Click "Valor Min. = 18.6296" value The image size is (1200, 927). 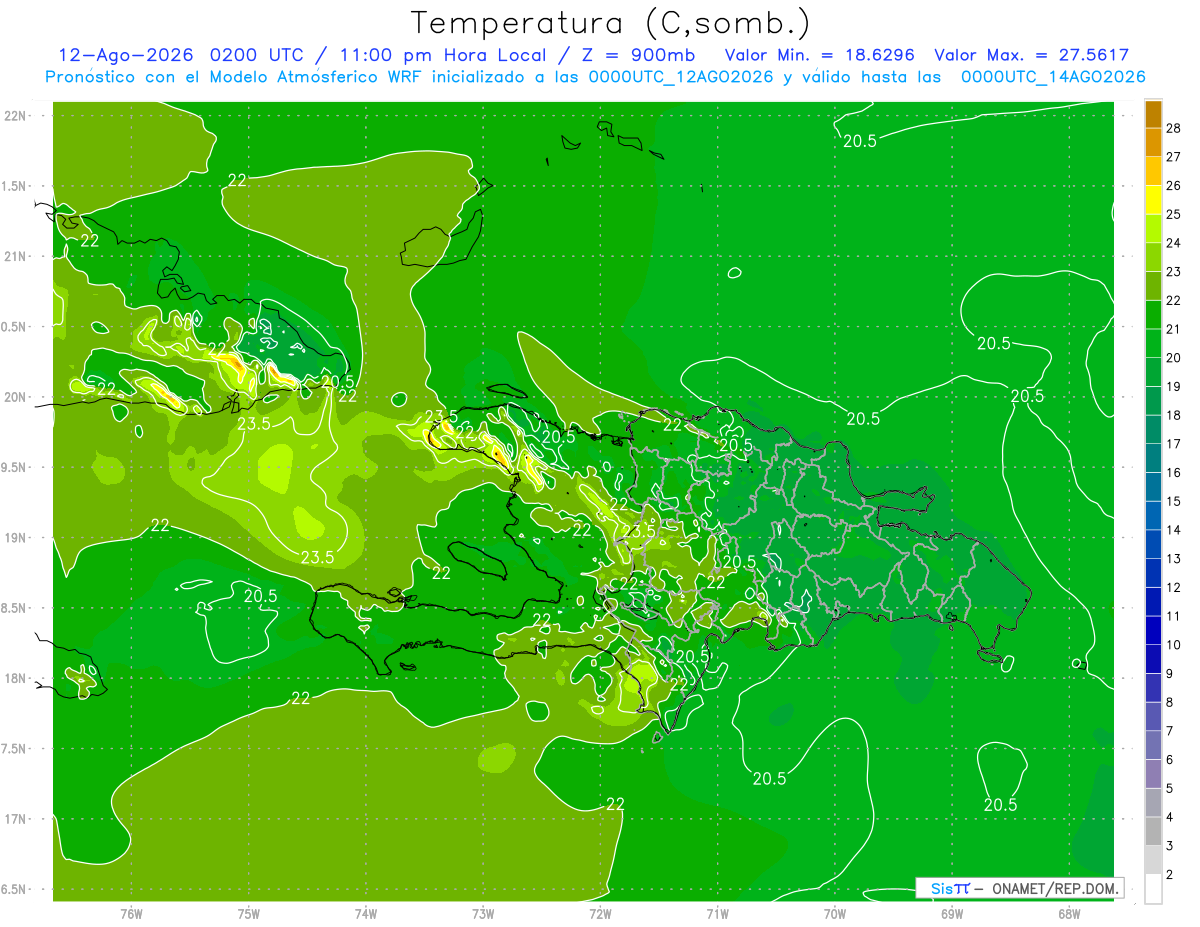[819, 55]
